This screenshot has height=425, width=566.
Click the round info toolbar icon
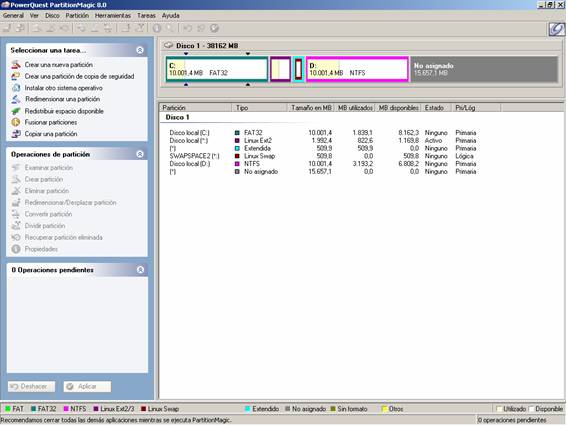pos(157,28)
